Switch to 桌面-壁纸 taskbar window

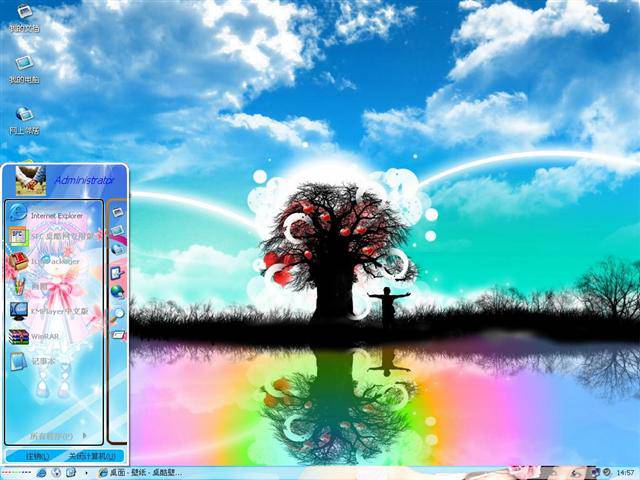point(140,473)
